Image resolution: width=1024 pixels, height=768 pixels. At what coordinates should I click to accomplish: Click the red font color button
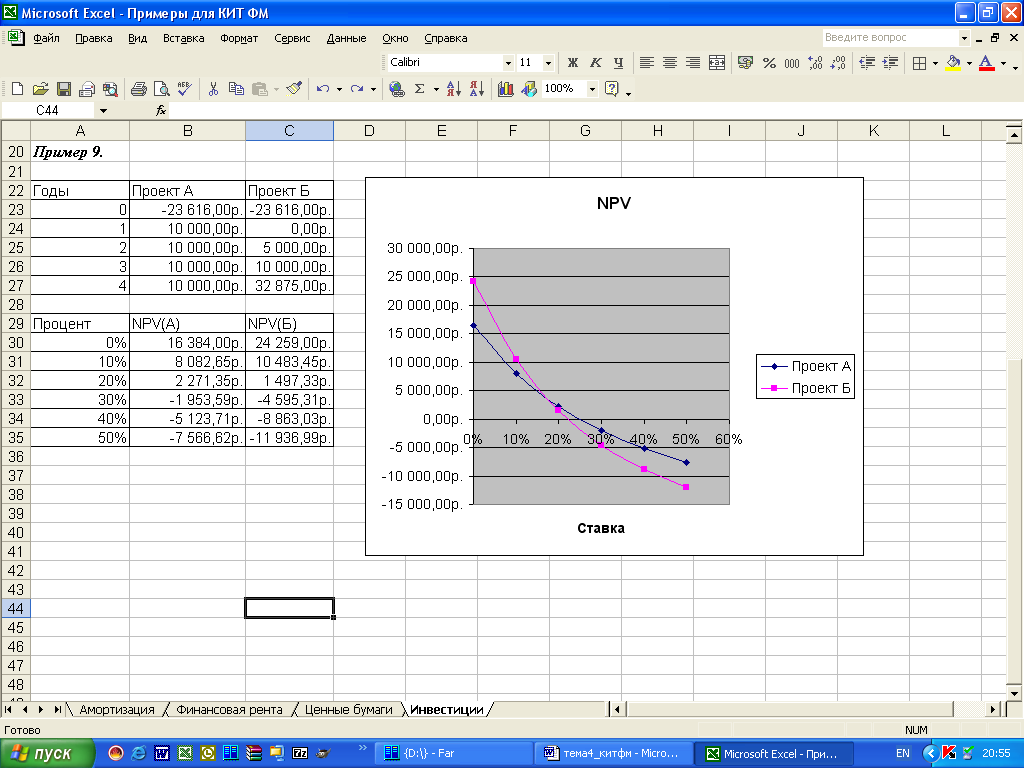987,63
